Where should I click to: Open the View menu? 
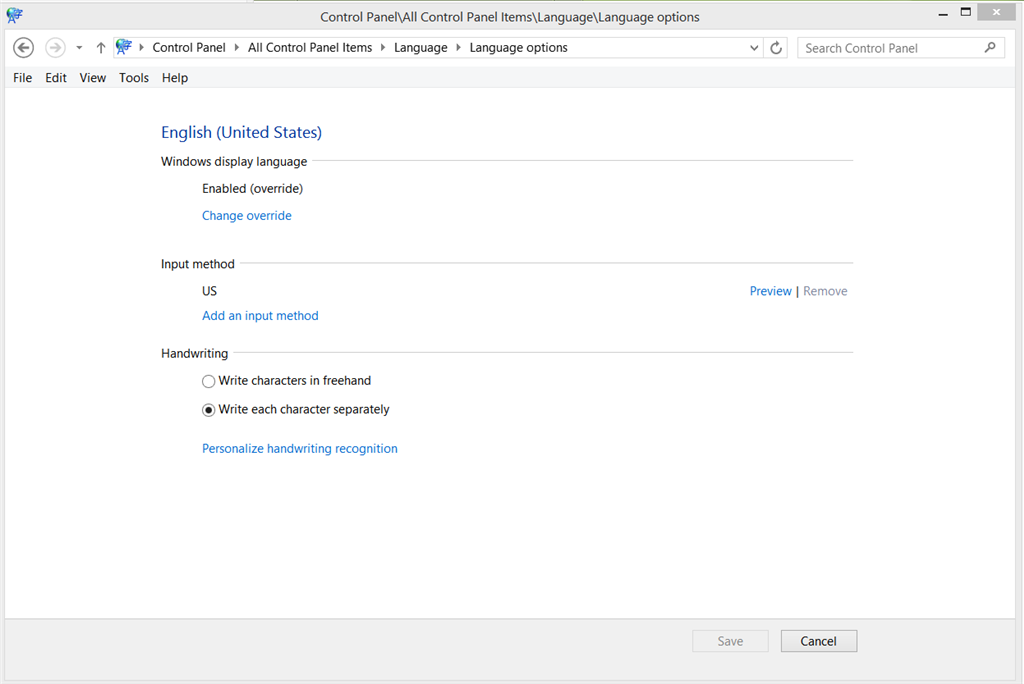pyautogui.click(x=92, y=77)
